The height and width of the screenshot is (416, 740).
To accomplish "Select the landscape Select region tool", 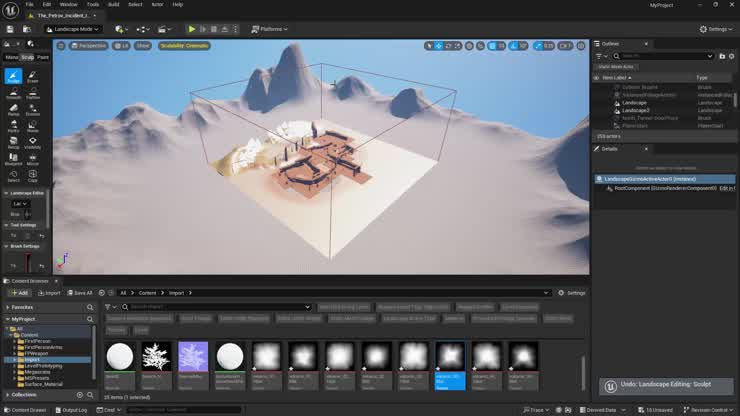I will point(13,176).
